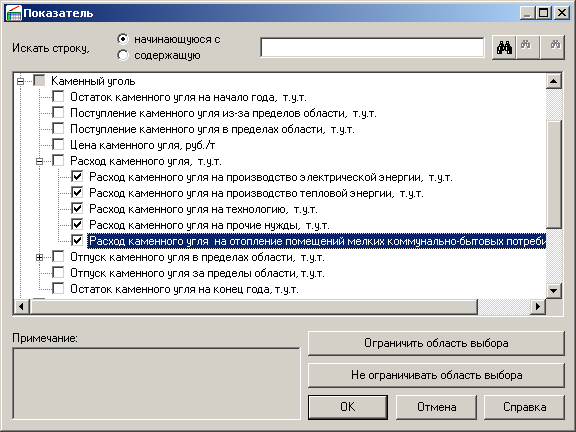The height and width of the screenshot is (432, 576).
Task: Click the binoculars search icon
Action: tap(504, 48)
